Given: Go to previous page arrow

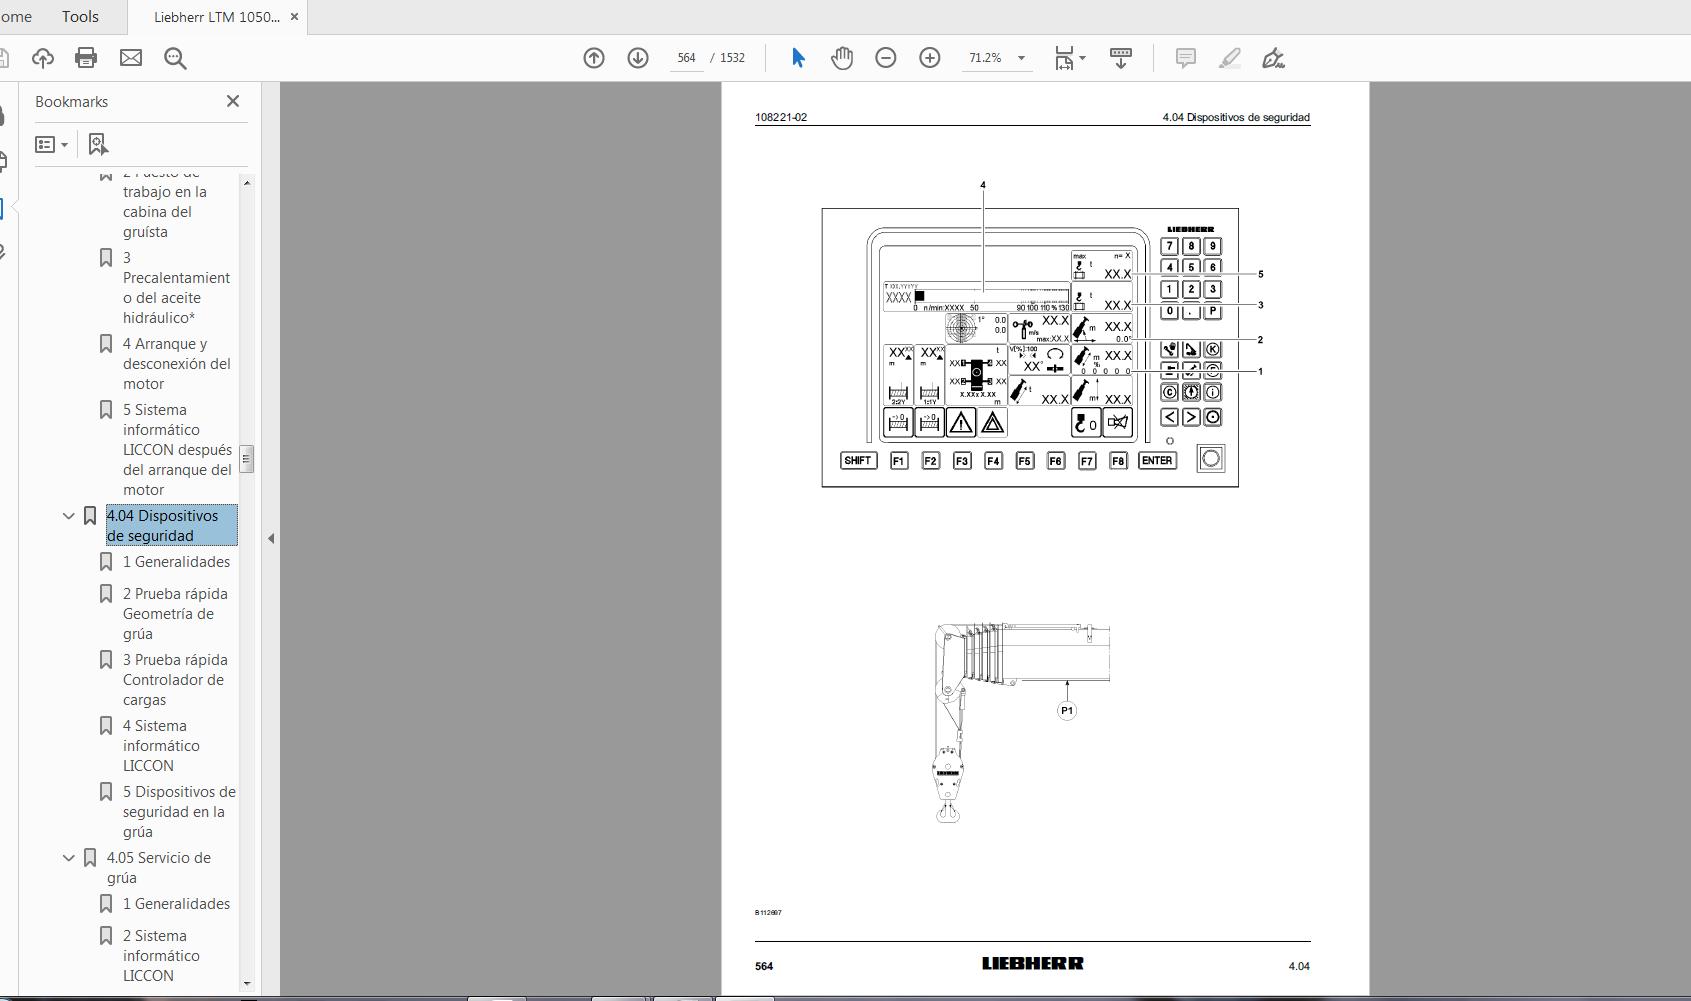Looking at the screenshot, I should (594, 58).
